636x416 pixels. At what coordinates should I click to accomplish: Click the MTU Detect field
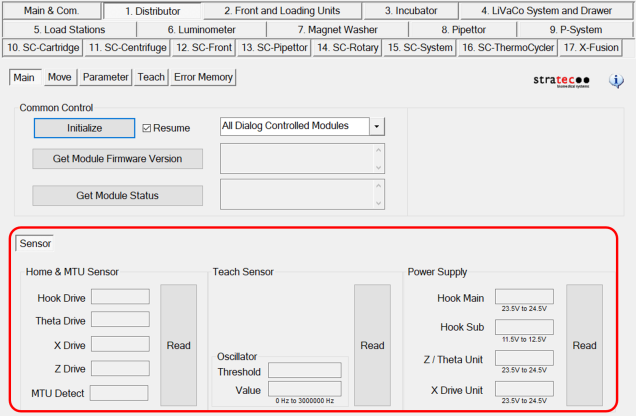coord(119,393)
